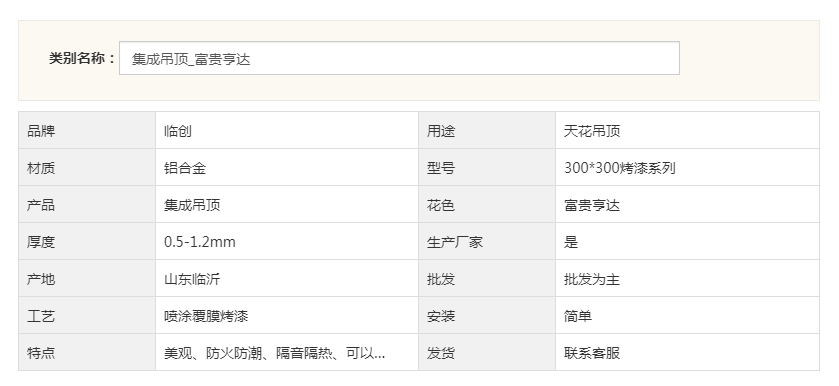The image size is (839, 386).
Task: Click the 特点 label cell
Action: coord(87,352)
